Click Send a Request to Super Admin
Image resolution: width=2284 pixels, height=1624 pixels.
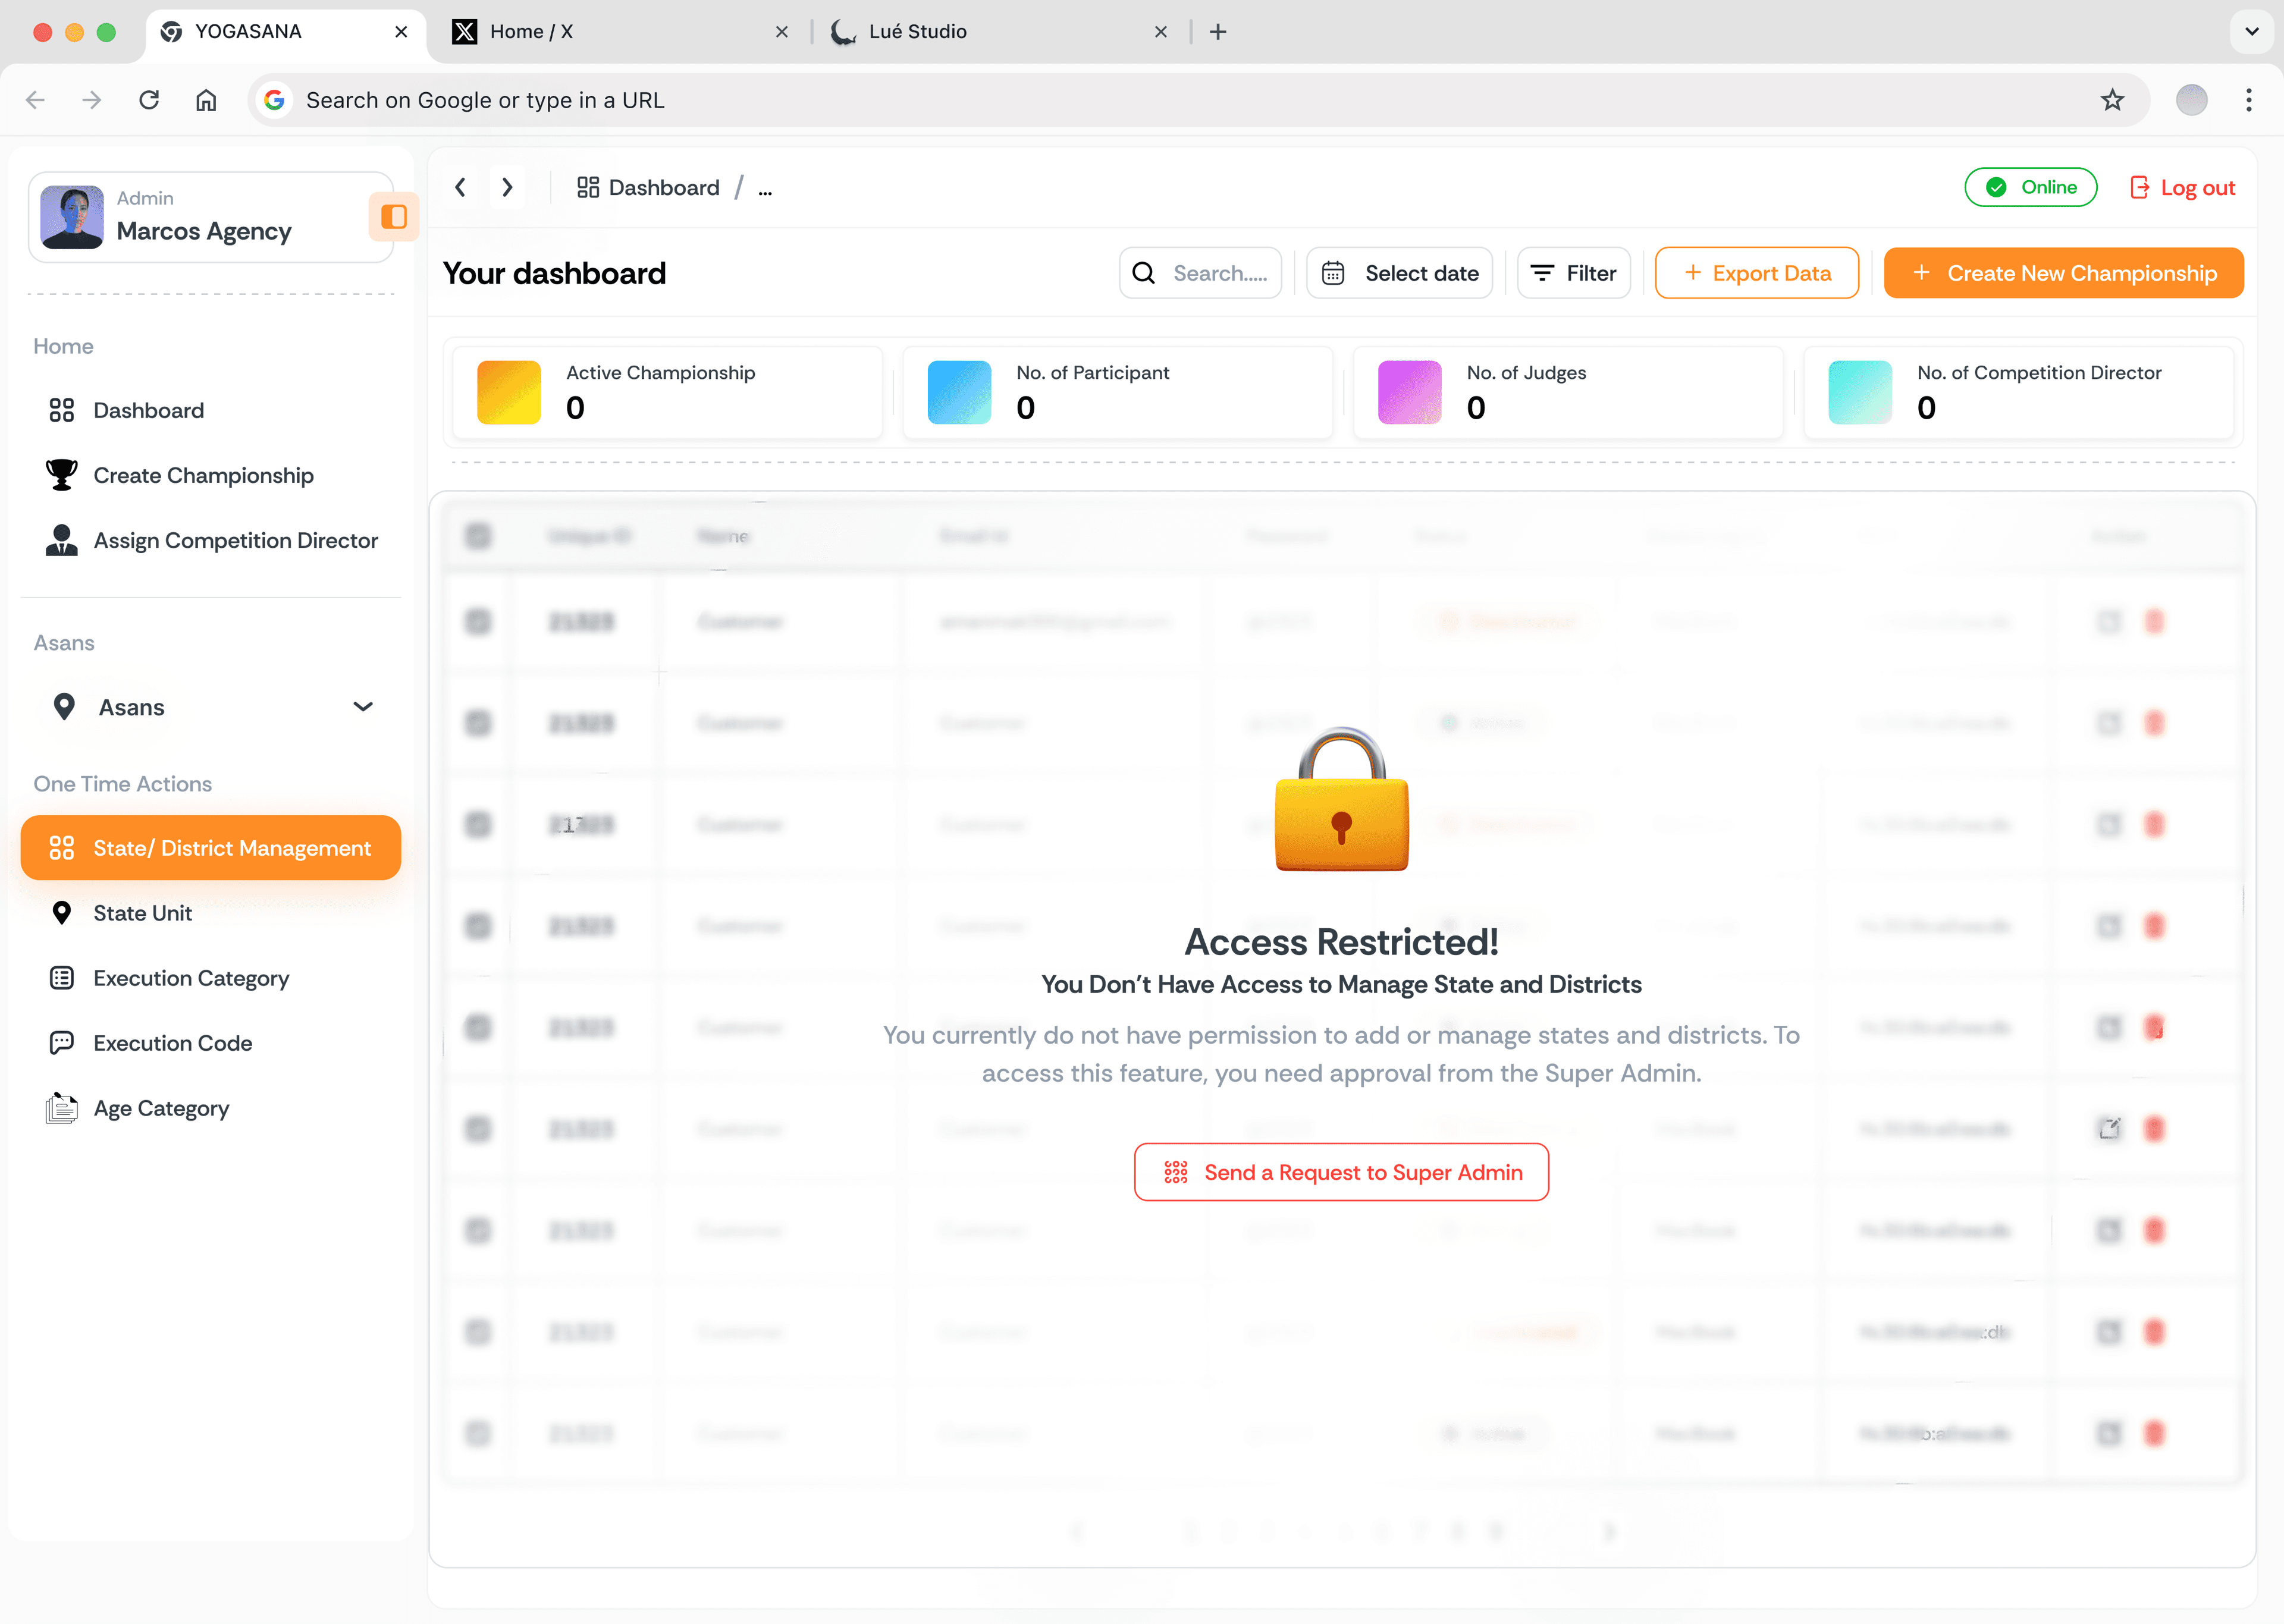[1341, 1172]
